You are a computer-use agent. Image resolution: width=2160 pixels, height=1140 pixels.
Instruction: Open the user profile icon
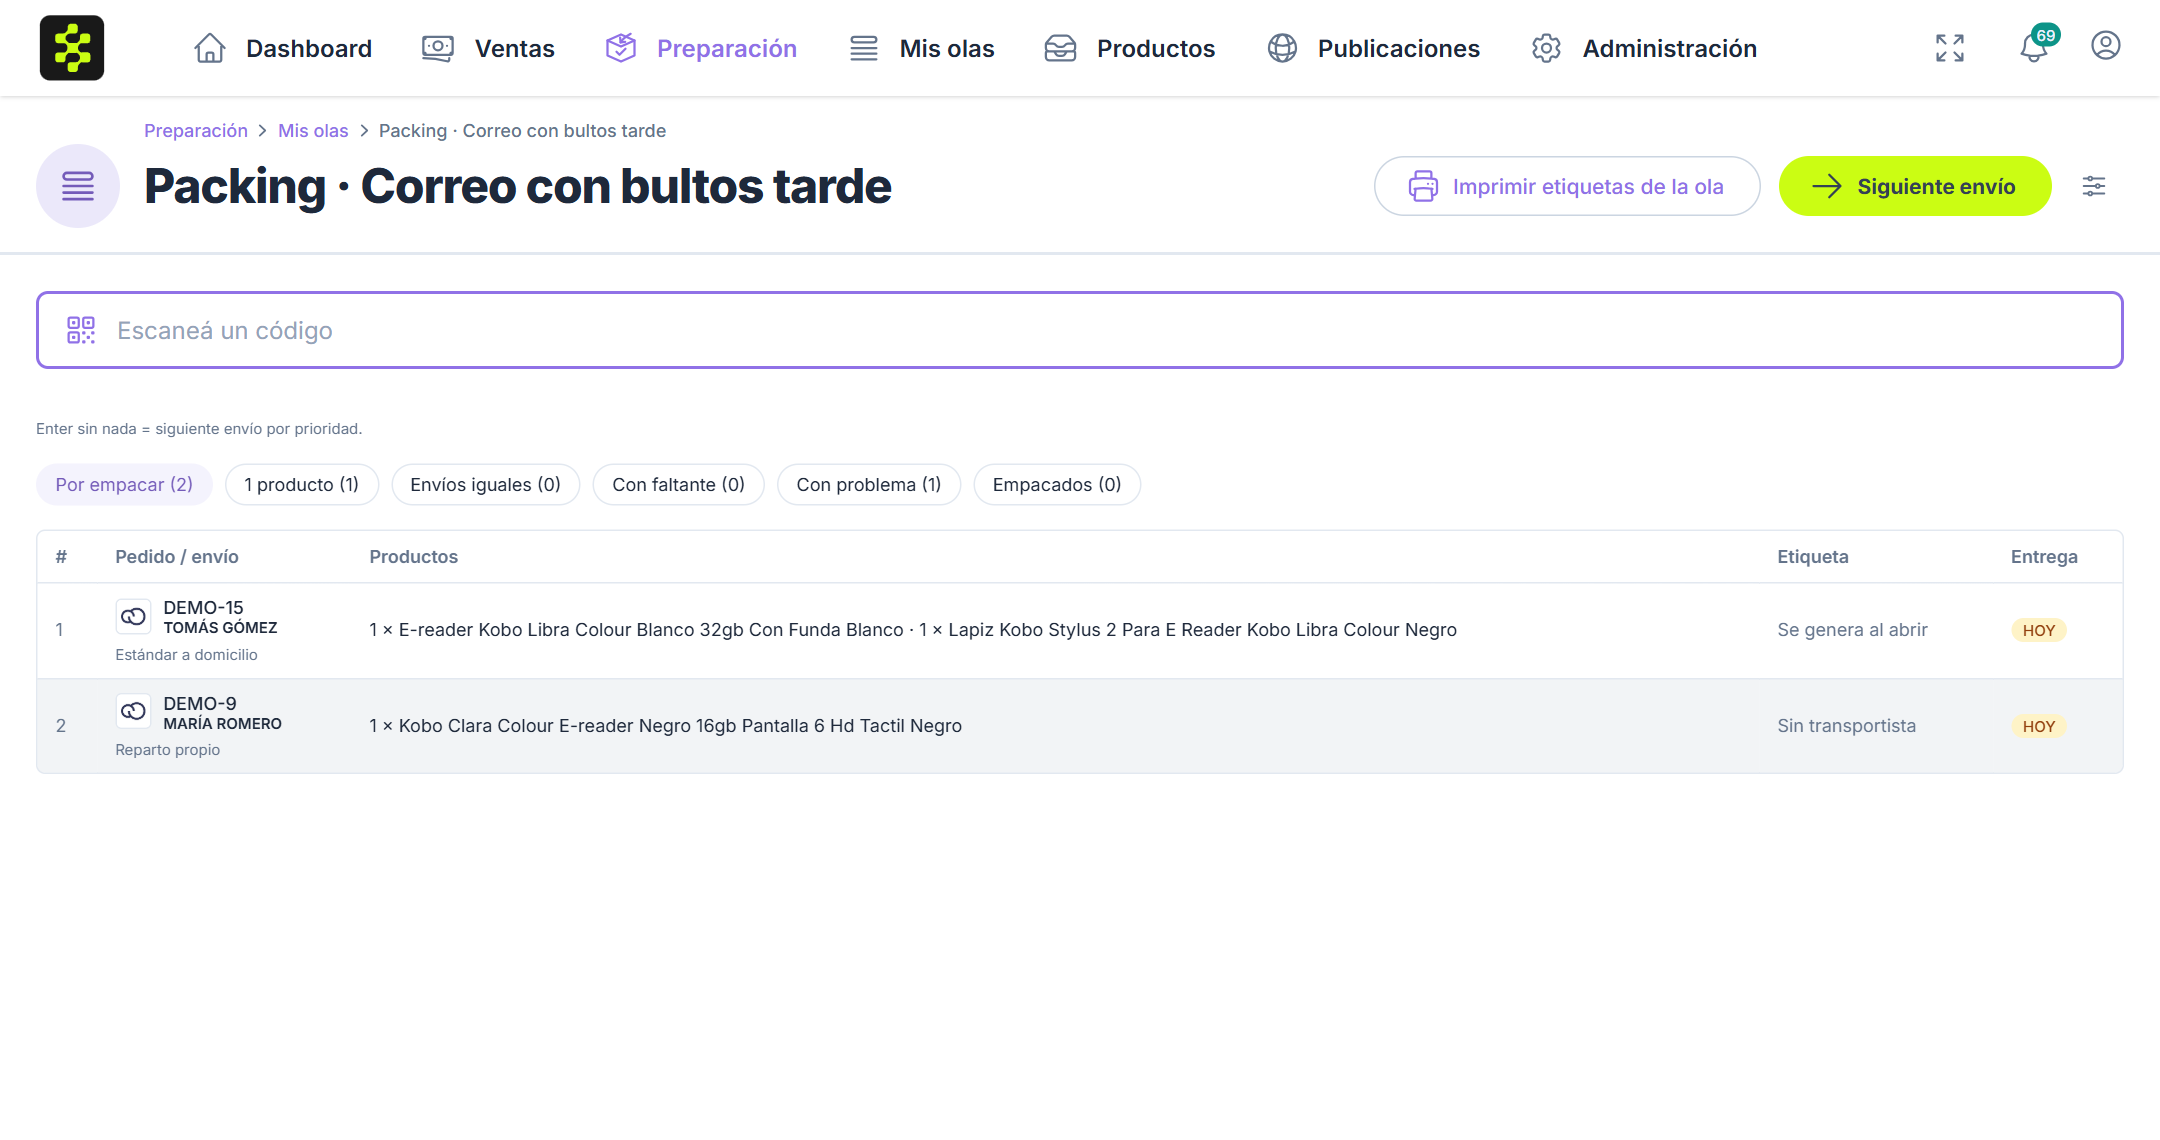[x=2106, y=46]
